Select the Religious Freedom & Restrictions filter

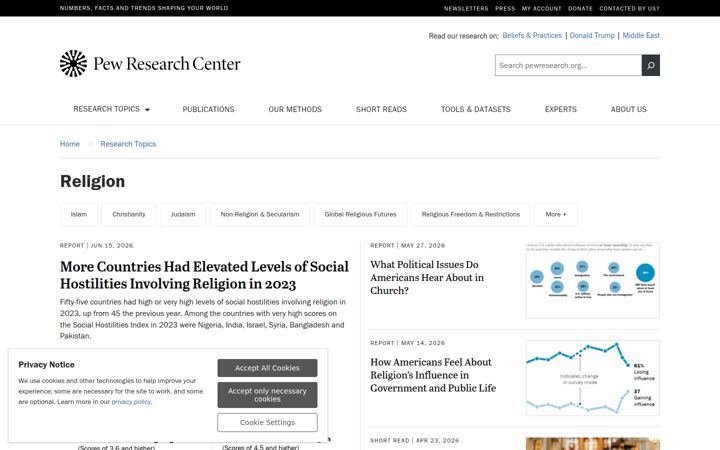tap(471, 214)
